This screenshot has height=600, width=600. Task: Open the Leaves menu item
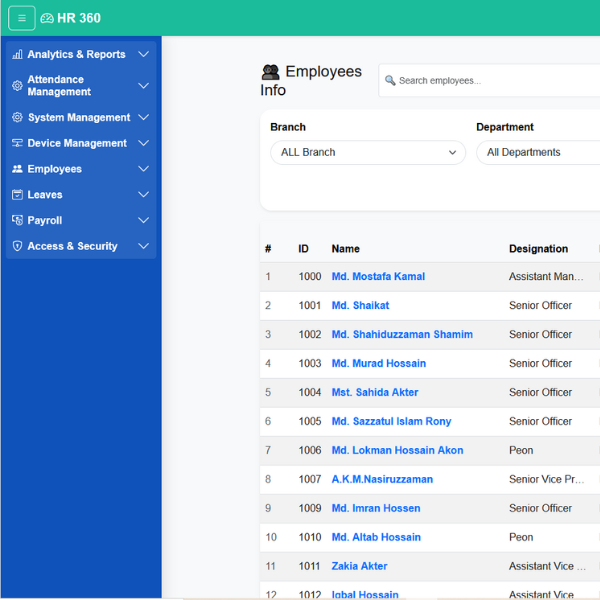click(45, 195)
